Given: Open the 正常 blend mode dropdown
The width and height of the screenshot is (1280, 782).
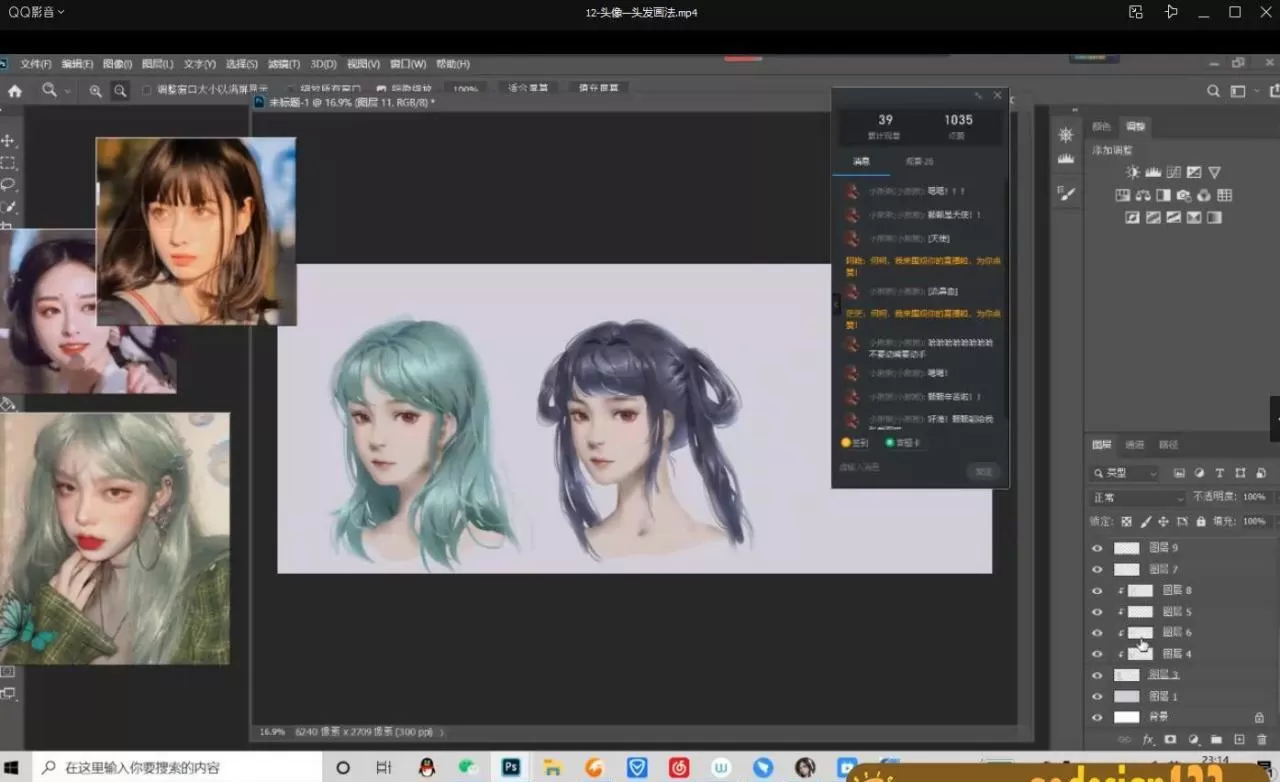Looking at the screenshot, I should coord(1137,497).
